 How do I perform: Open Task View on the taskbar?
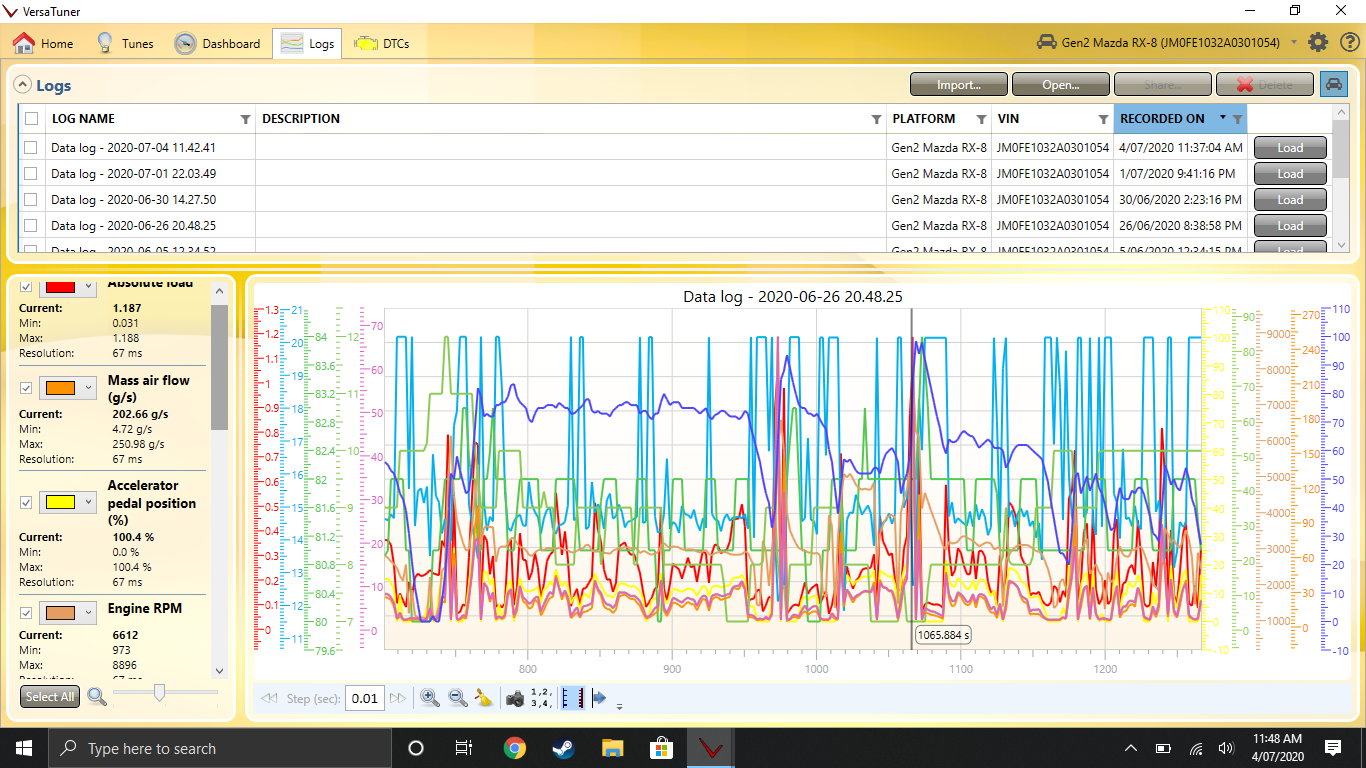464,748
